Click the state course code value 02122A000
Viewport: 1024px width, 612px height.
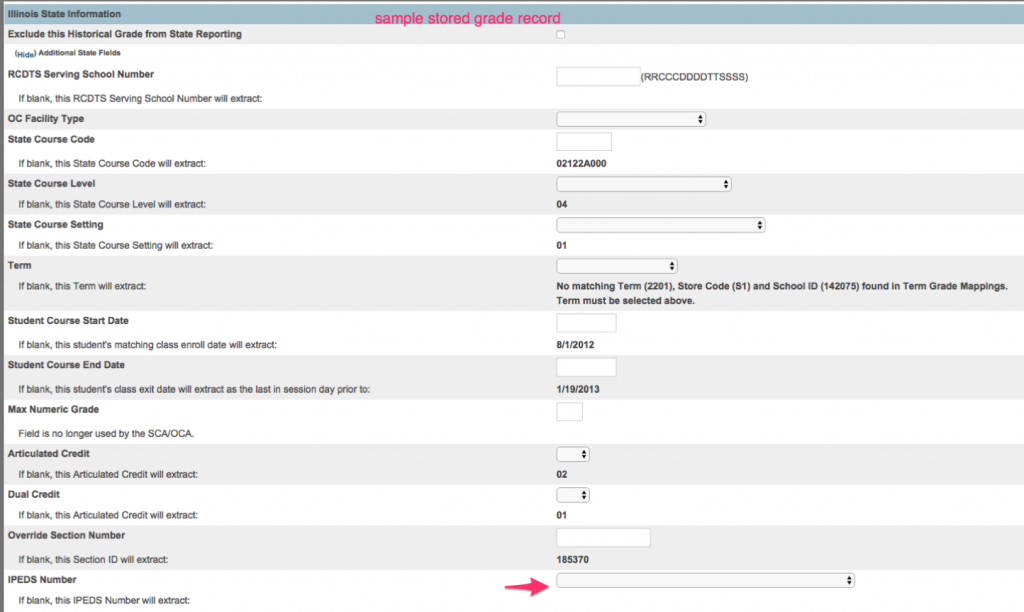coord(581,164)
